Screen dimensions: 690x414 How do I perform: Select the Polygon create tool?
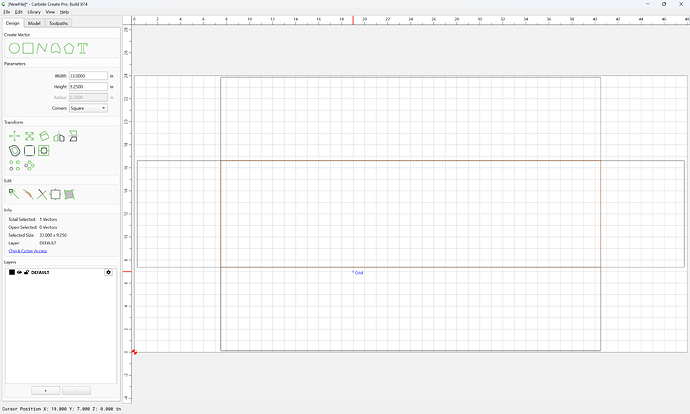pos(69,48)
